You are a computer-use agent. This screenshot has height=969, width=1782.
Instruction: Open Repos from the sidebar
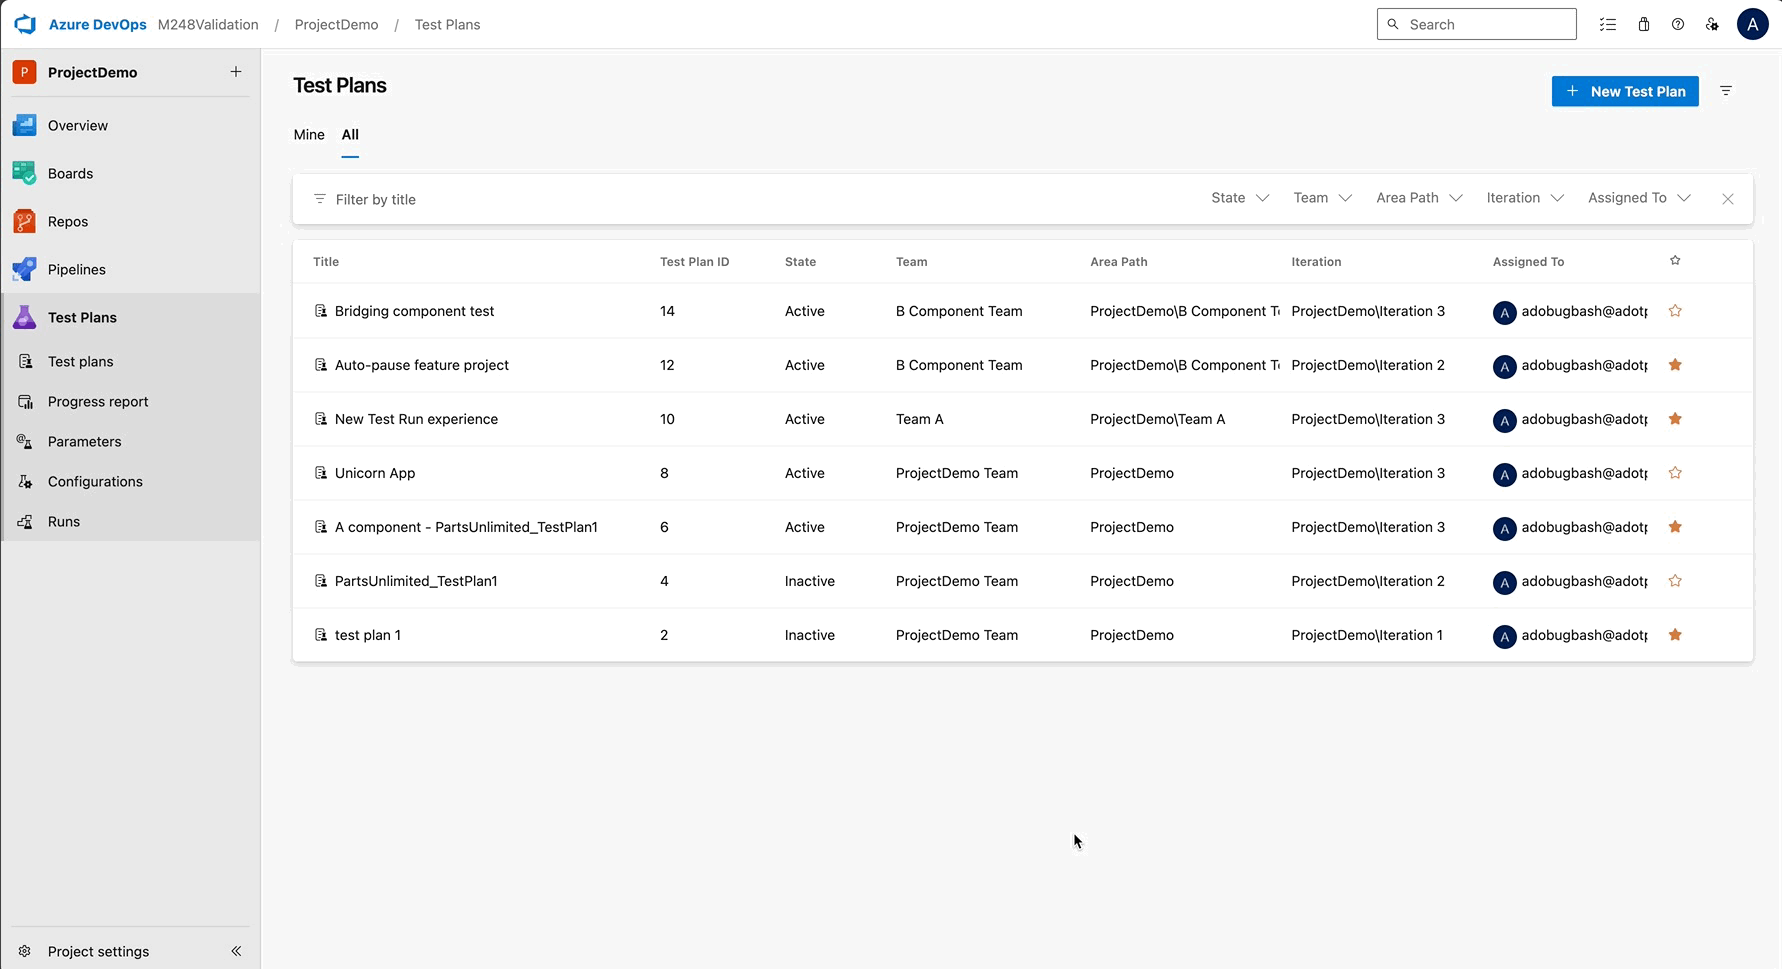[66, 221]
